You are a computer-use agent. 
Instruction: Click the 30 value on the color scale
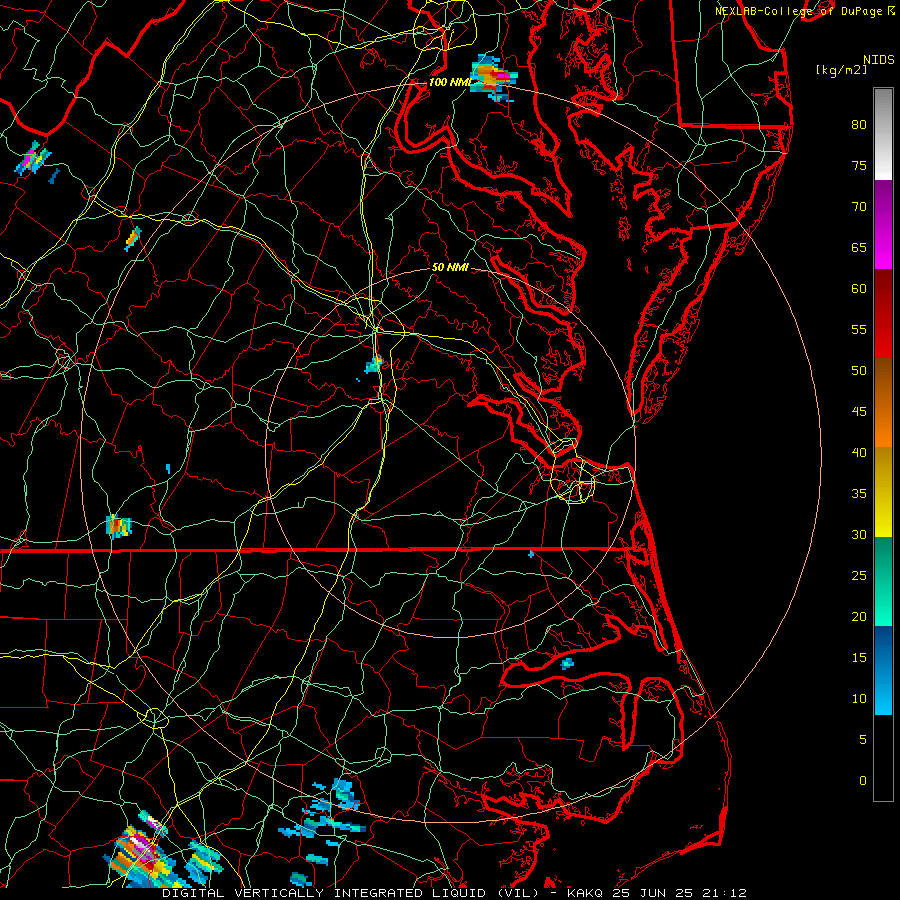[x=859, y=534]
